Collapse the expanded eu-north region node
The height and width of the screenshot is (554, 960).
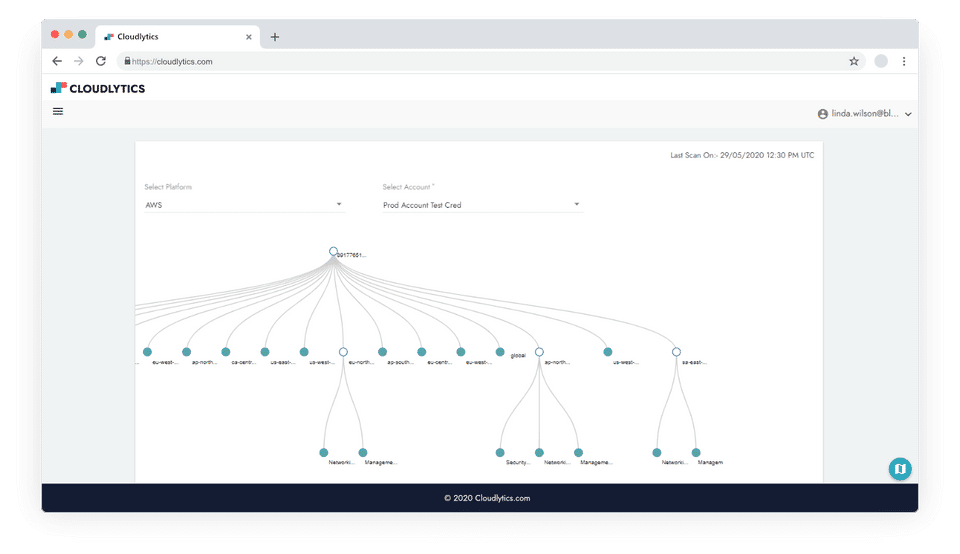click(x=343, y=352)
